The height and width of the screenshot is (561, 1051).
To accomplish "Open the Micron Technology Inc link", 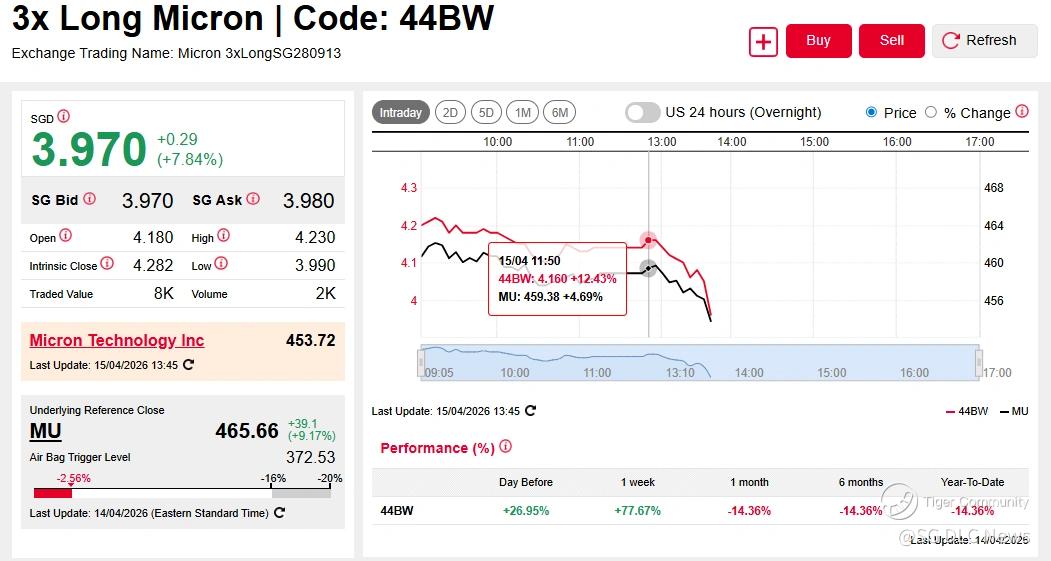I will tap(117, 341).
